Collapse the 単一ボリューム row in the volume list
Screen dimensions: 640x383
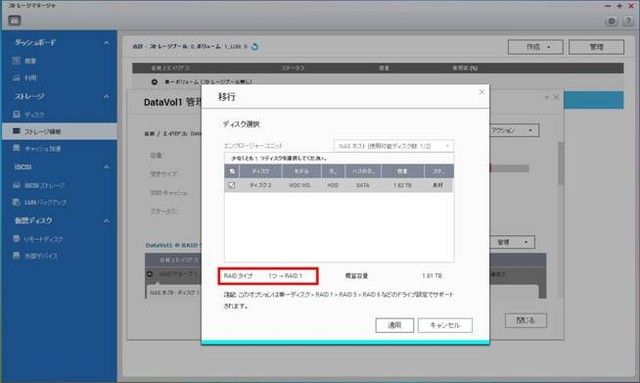tap(154, 82)
